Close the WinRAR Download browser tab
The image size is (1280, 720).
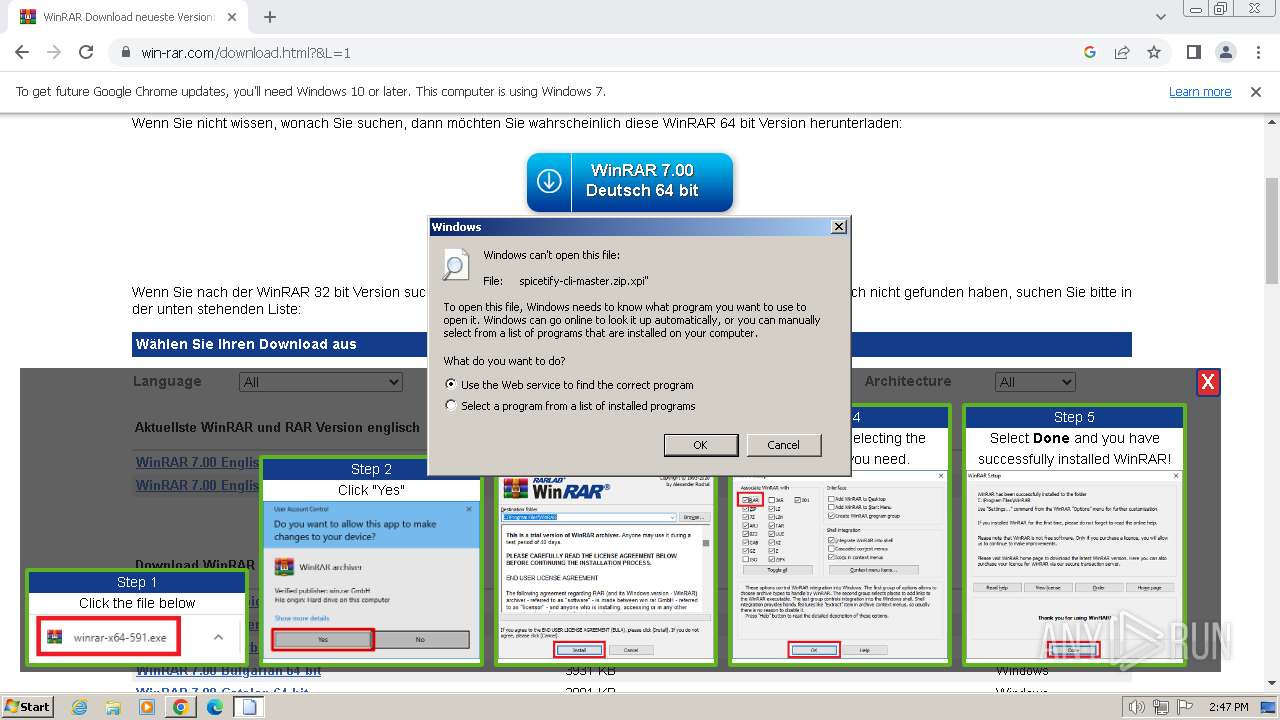tap(232, 17)
